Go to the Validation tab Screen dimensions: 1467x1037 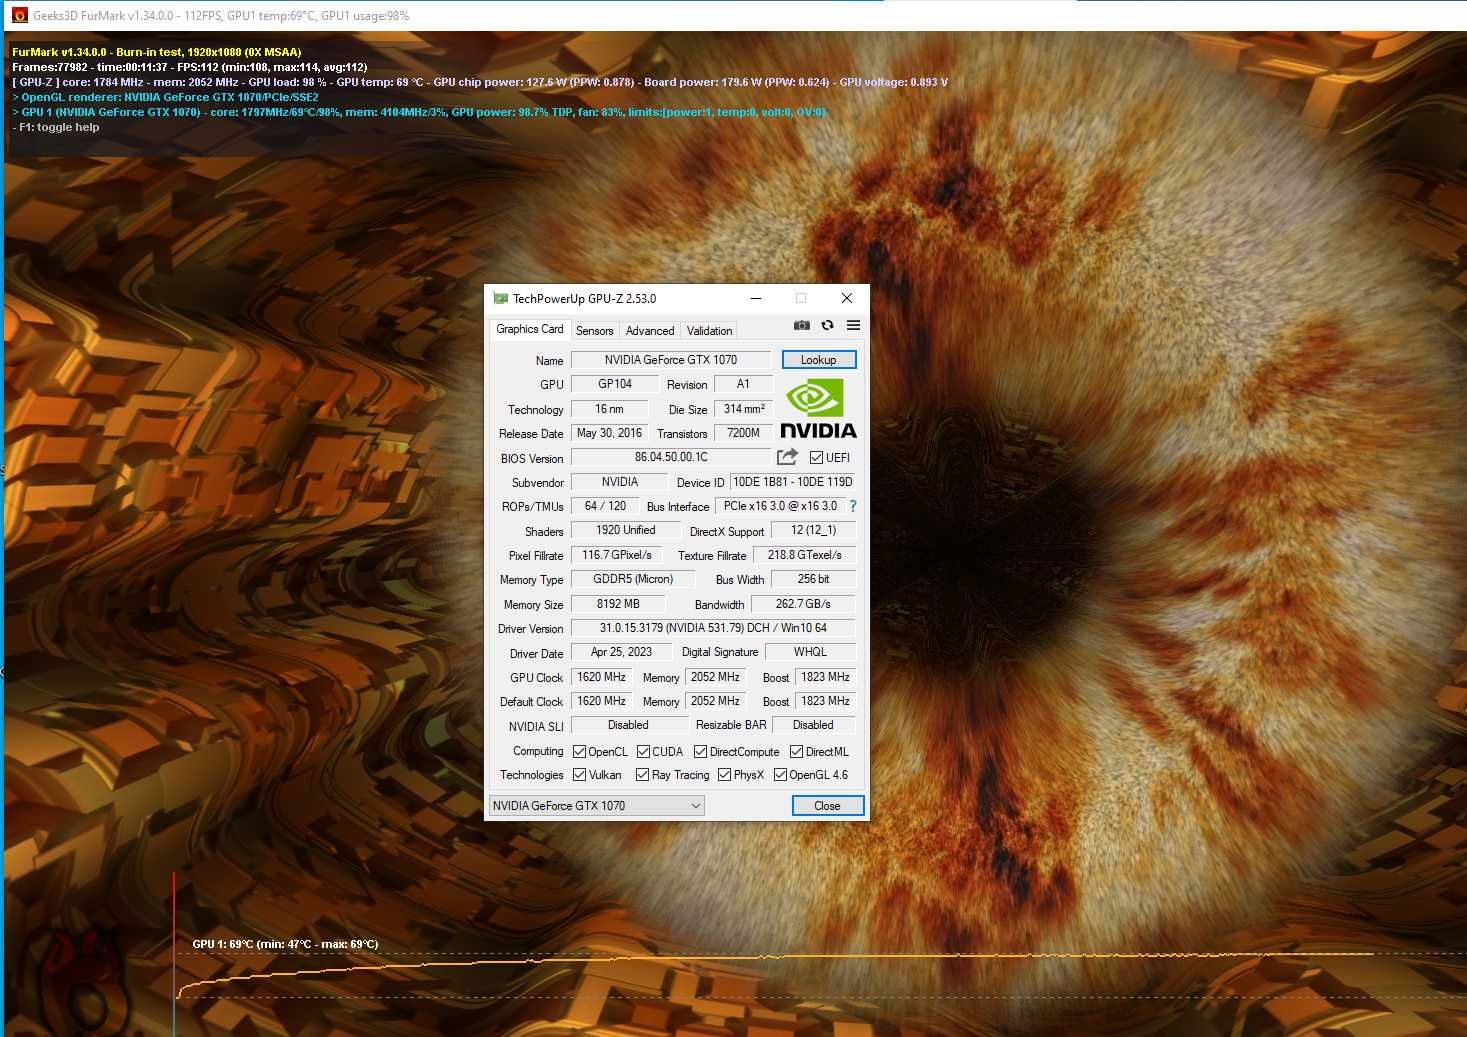tap(709, 331)
